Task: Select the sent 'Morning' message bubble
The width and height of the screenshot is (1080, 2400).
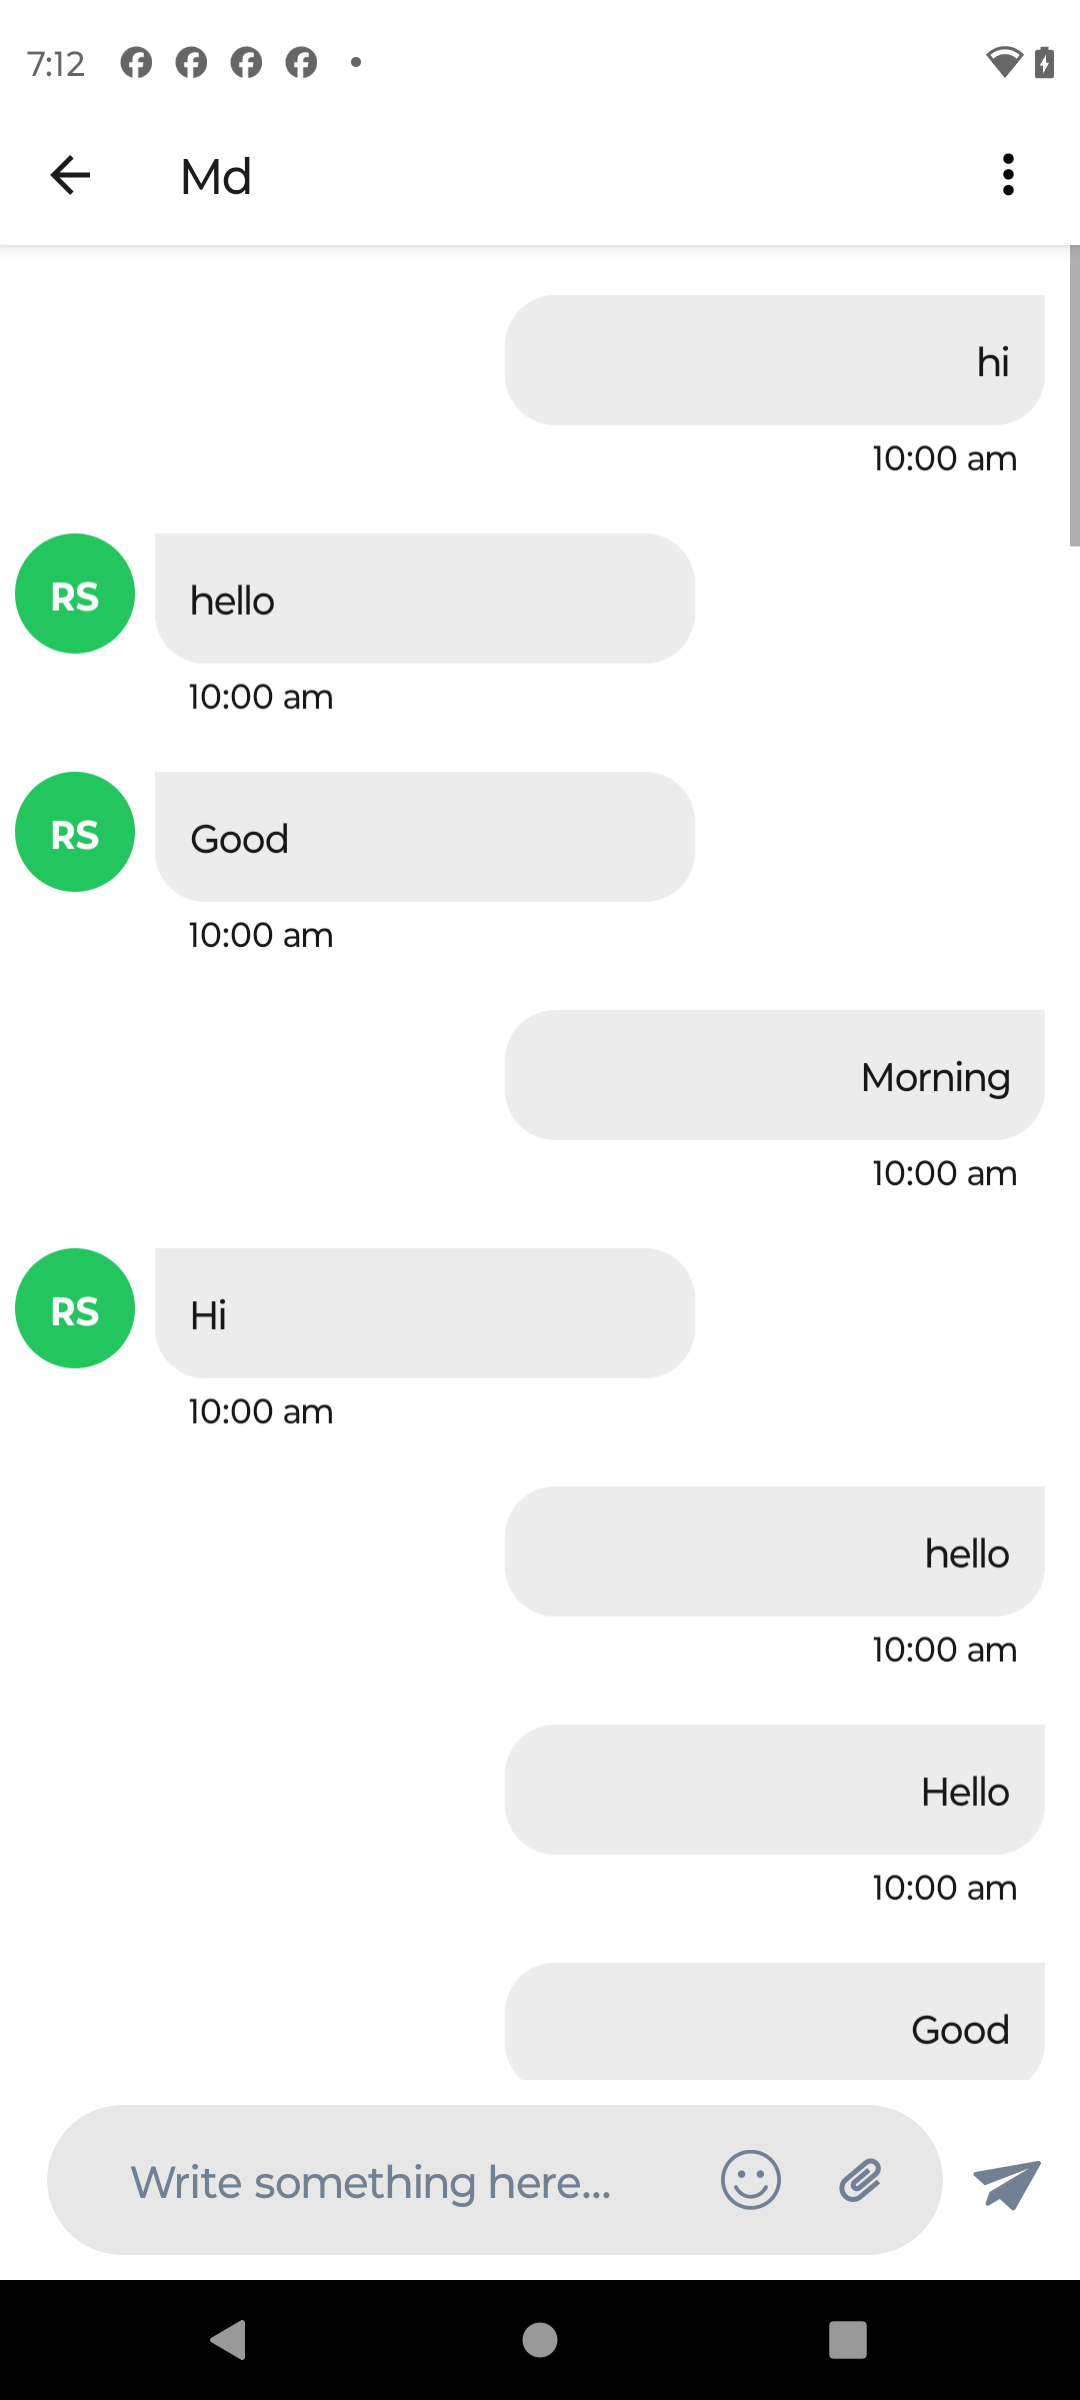Action: click(775, 1075)
